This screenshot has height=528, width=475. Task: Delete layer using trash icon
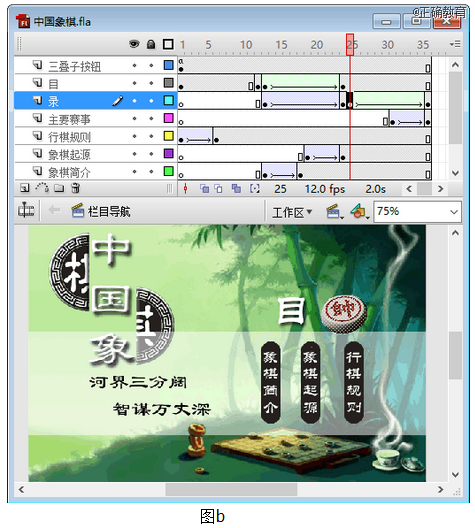76,188
